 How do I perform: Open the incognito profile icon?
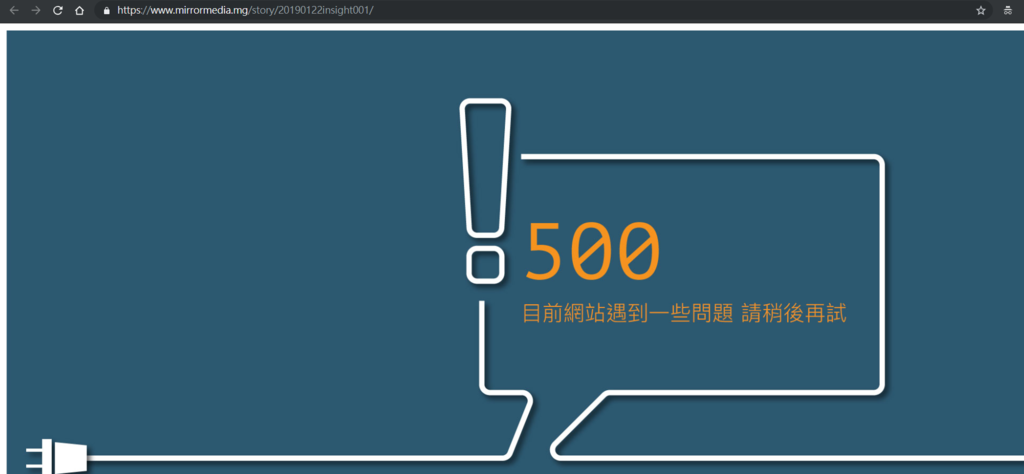[x=1008, y=10]
